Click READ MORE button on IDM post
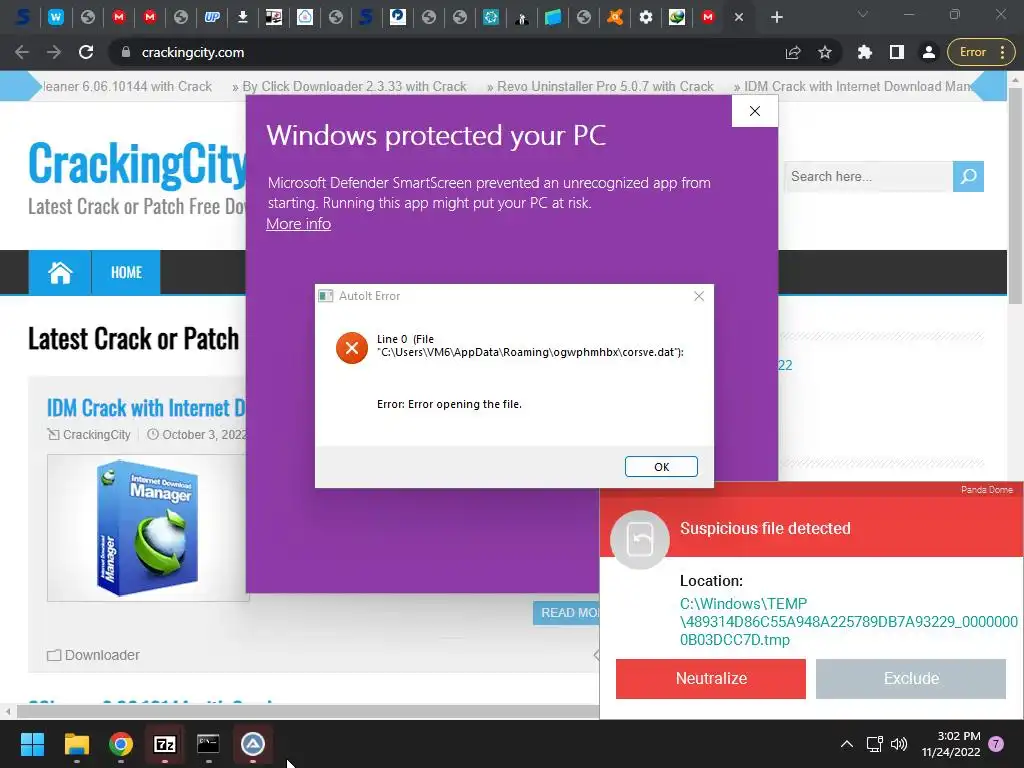The image size is (1024, 768). pos(567,613)
